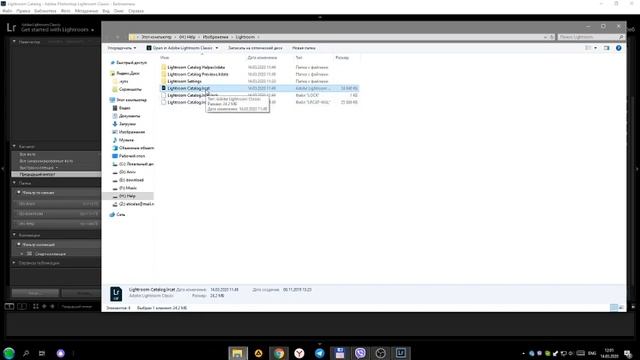Collapse the Навигатор panel in Lightroom
The width and height of the screenshot is (640, 360).
tap(14, 42)
